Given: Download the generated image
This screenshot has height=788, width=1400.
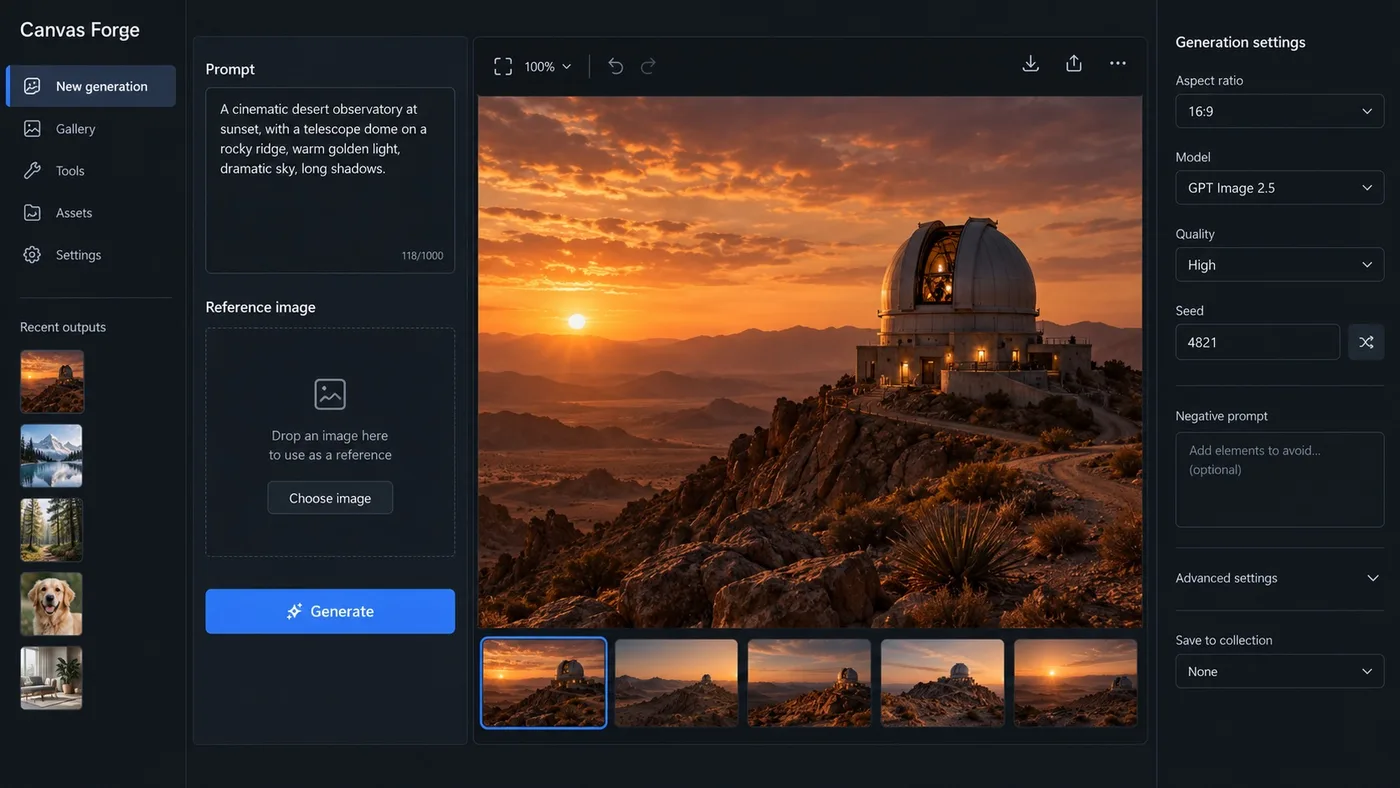Looking at the screenshot, I should click(1031, 63).
